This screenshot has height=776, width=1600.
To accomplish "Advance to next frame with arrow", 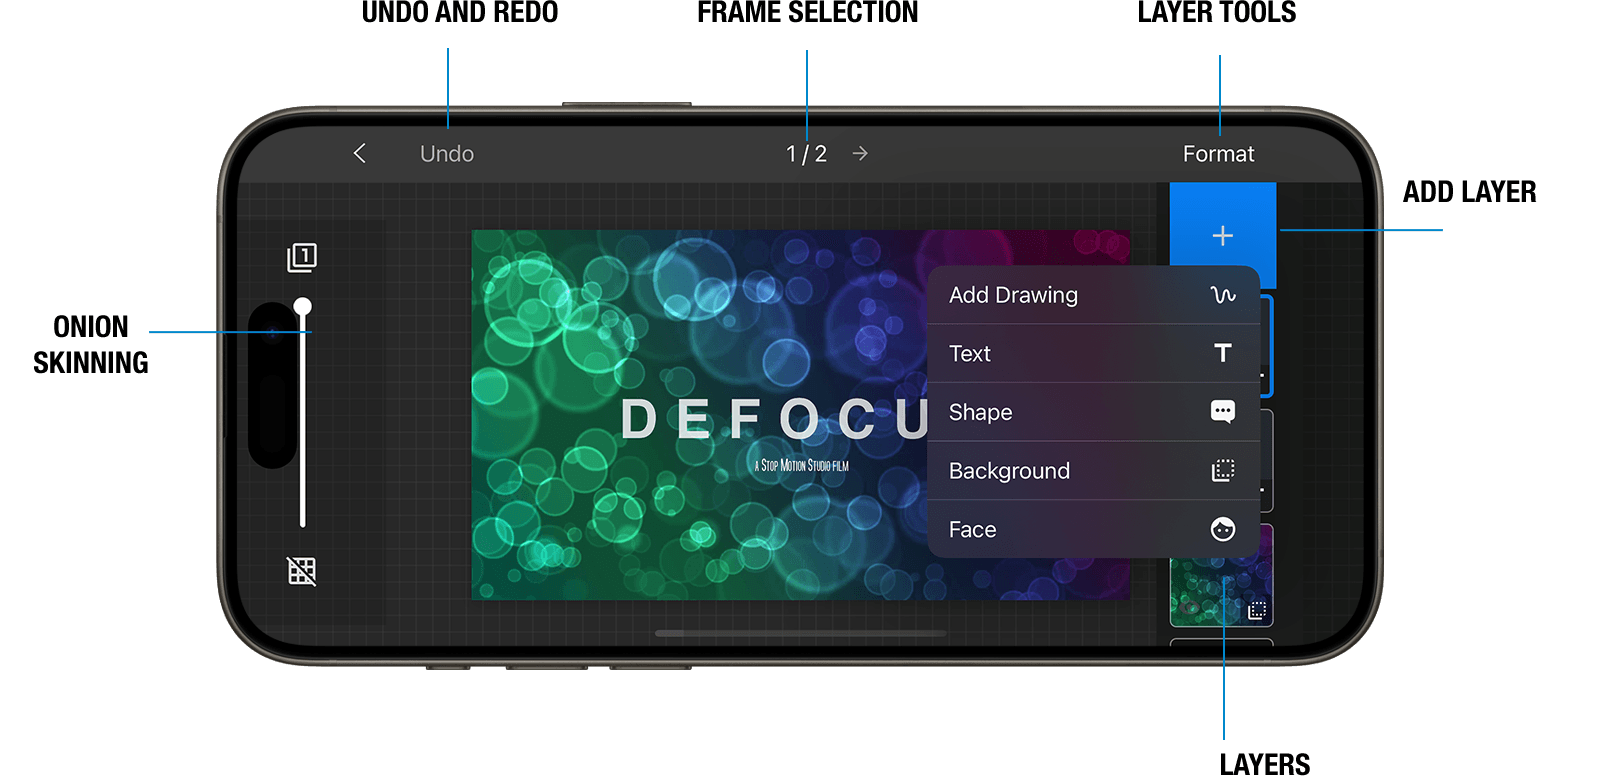I will point(860,154).
